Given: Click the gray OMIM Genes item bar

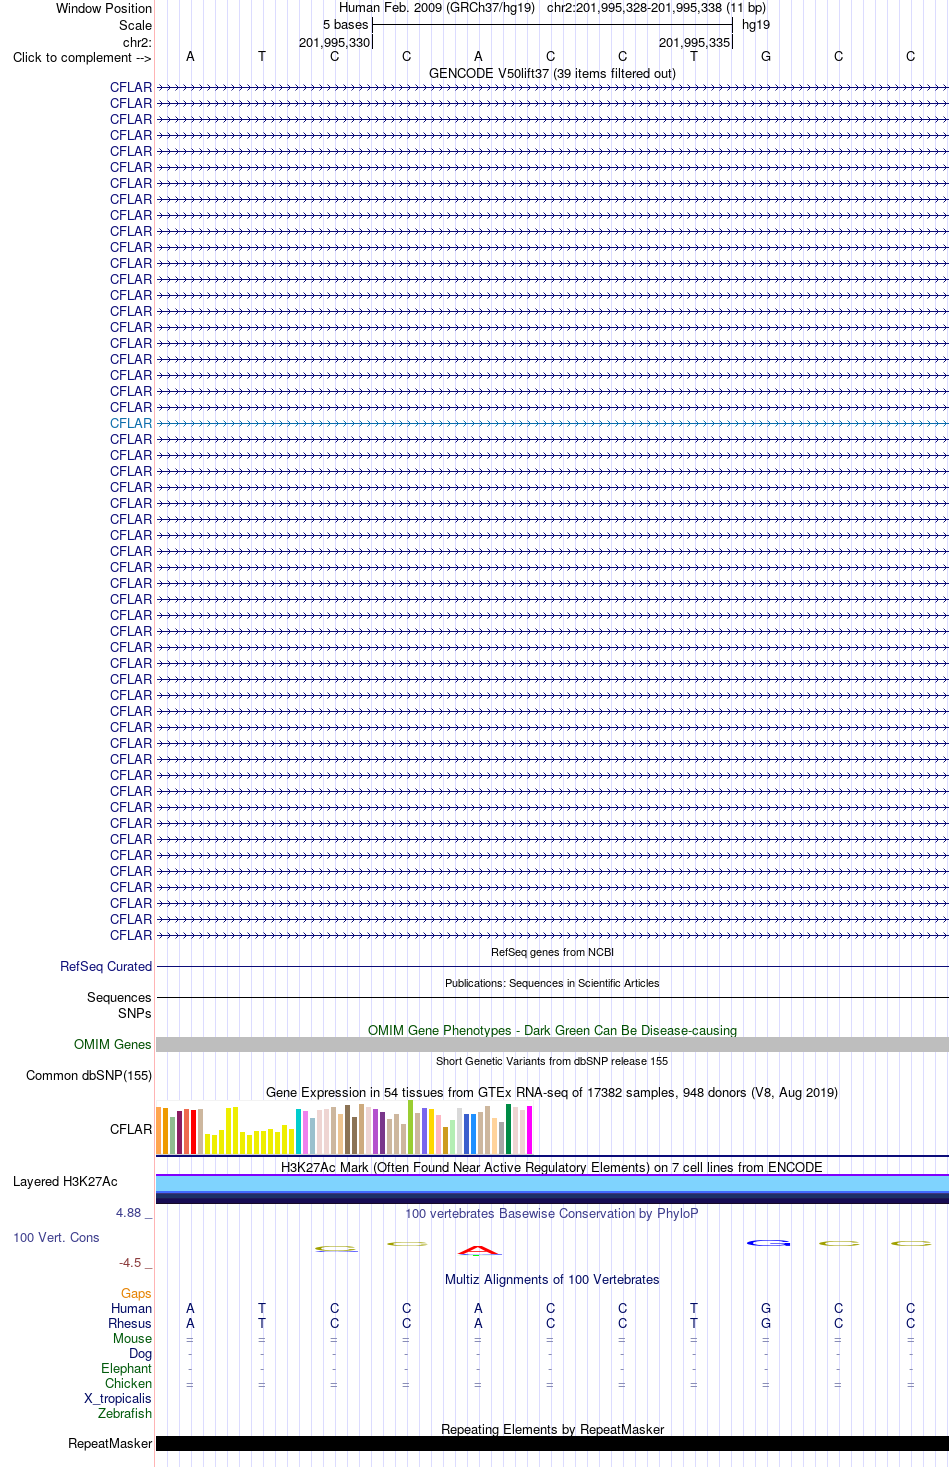Looking at the screenshot, I should (x=552, y=1044).
